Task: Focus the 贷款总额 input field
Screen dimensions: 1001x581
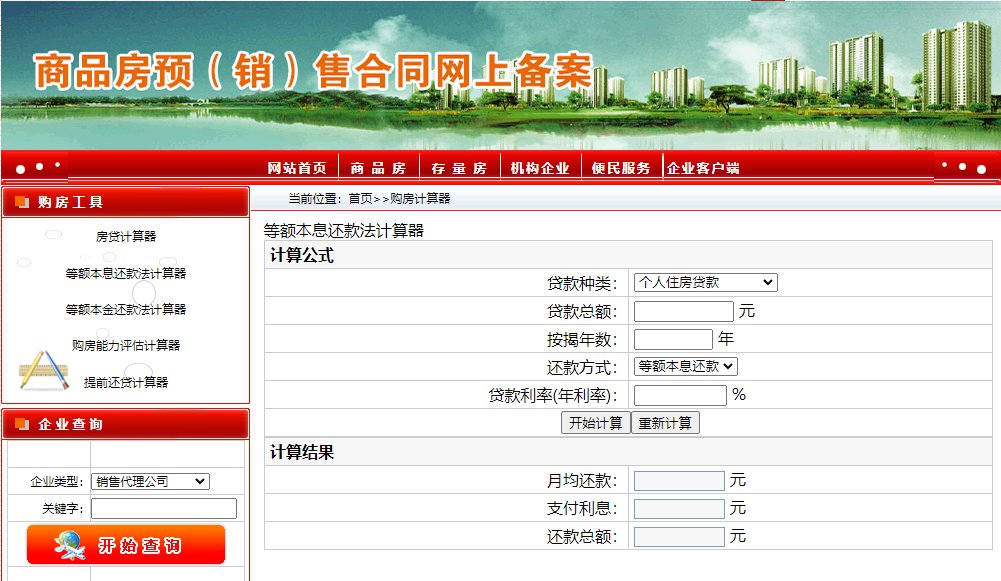Action: point(683,311)
